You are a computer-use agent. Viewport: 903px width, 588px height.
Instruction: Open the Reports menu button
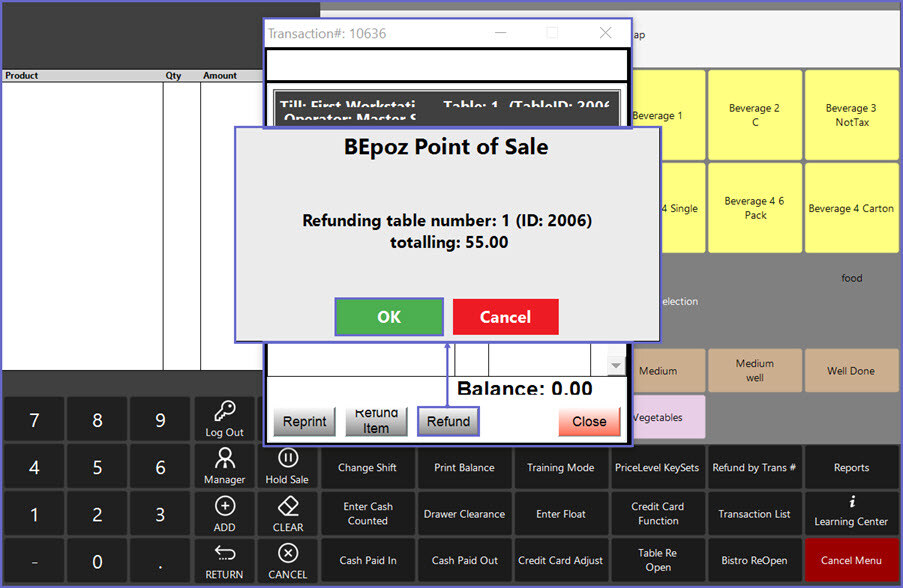pyautogui.click(x=850, y=467)
